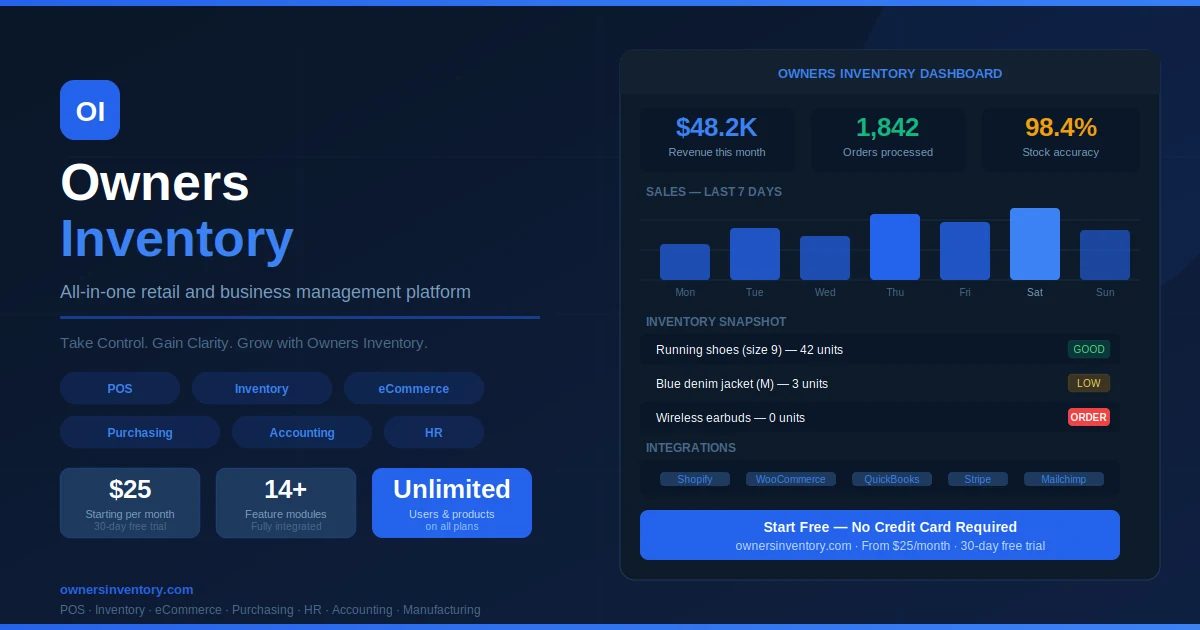This screenshot has height=630, width=1200.
Task: Click the Unlimited users & products card
Action: [452, 503]
